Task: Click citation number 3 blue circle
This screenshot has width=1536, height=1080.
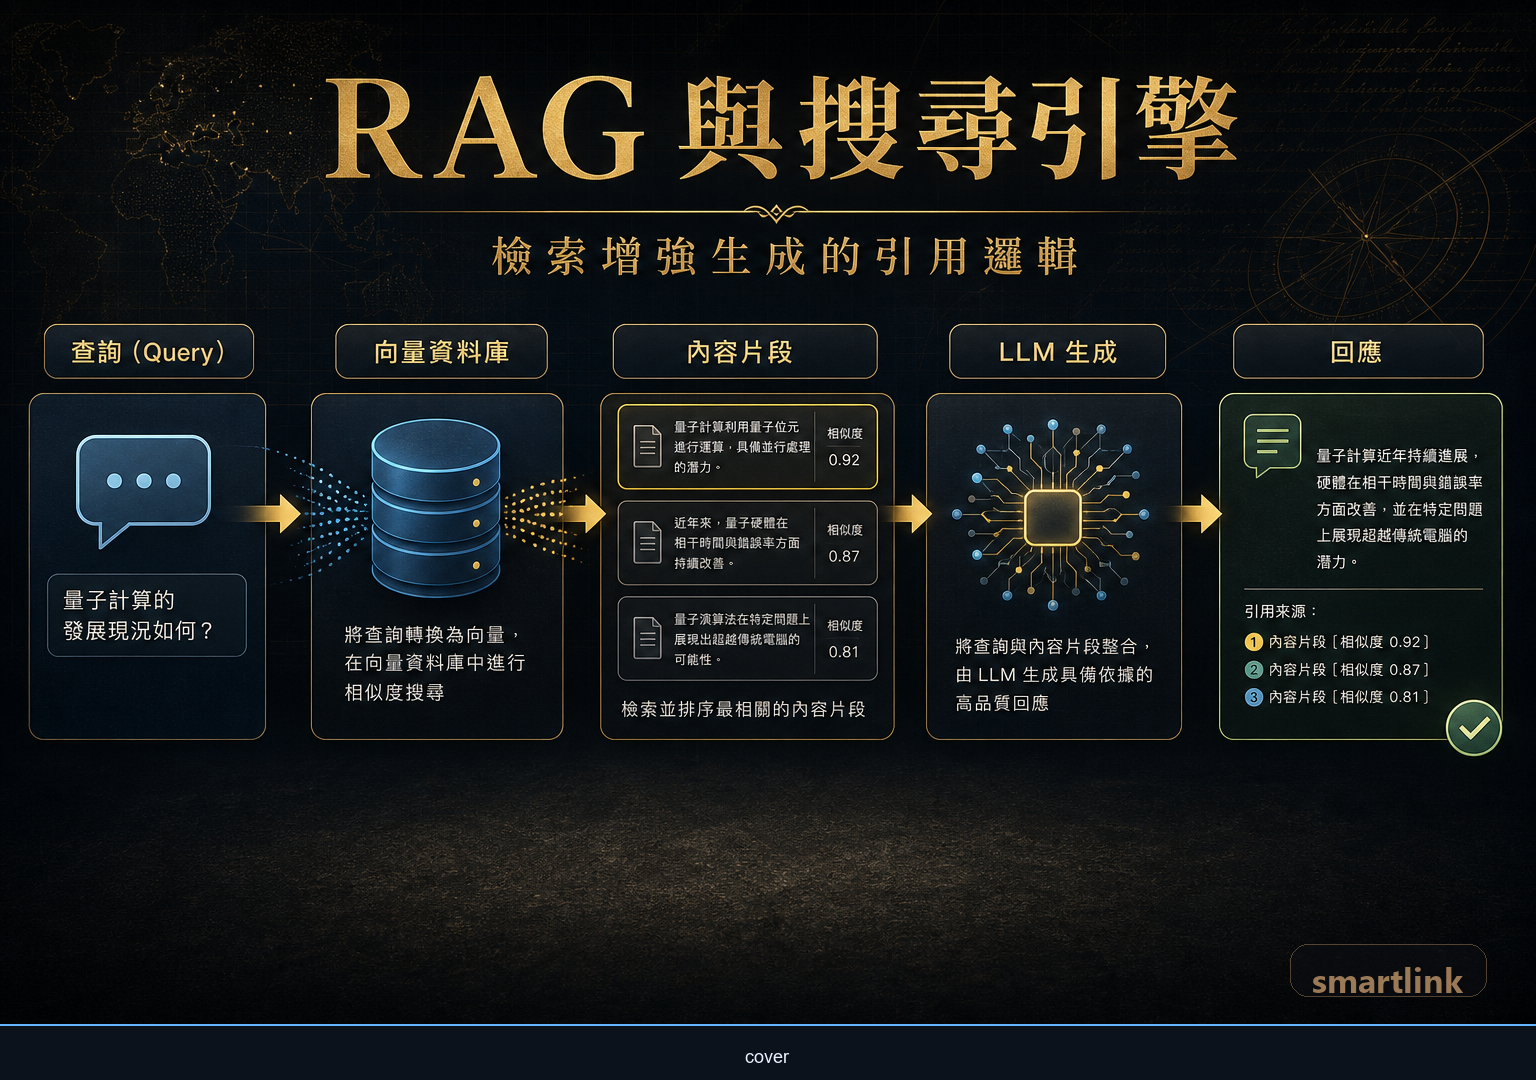Action: pyautogui.click(x=1254, y=697)
